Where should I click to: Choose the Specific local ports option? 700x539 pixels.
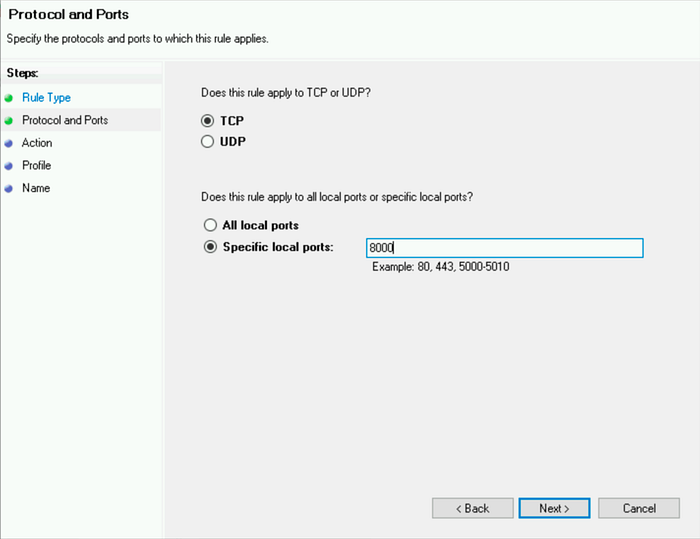210,247
